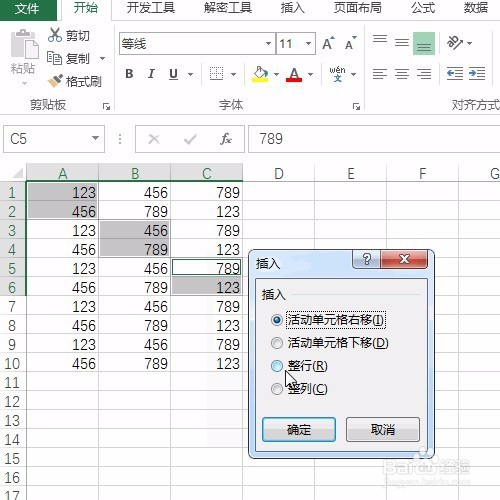500x500 pixels.
Task: Select column E header
Action: tap(351, 173)
